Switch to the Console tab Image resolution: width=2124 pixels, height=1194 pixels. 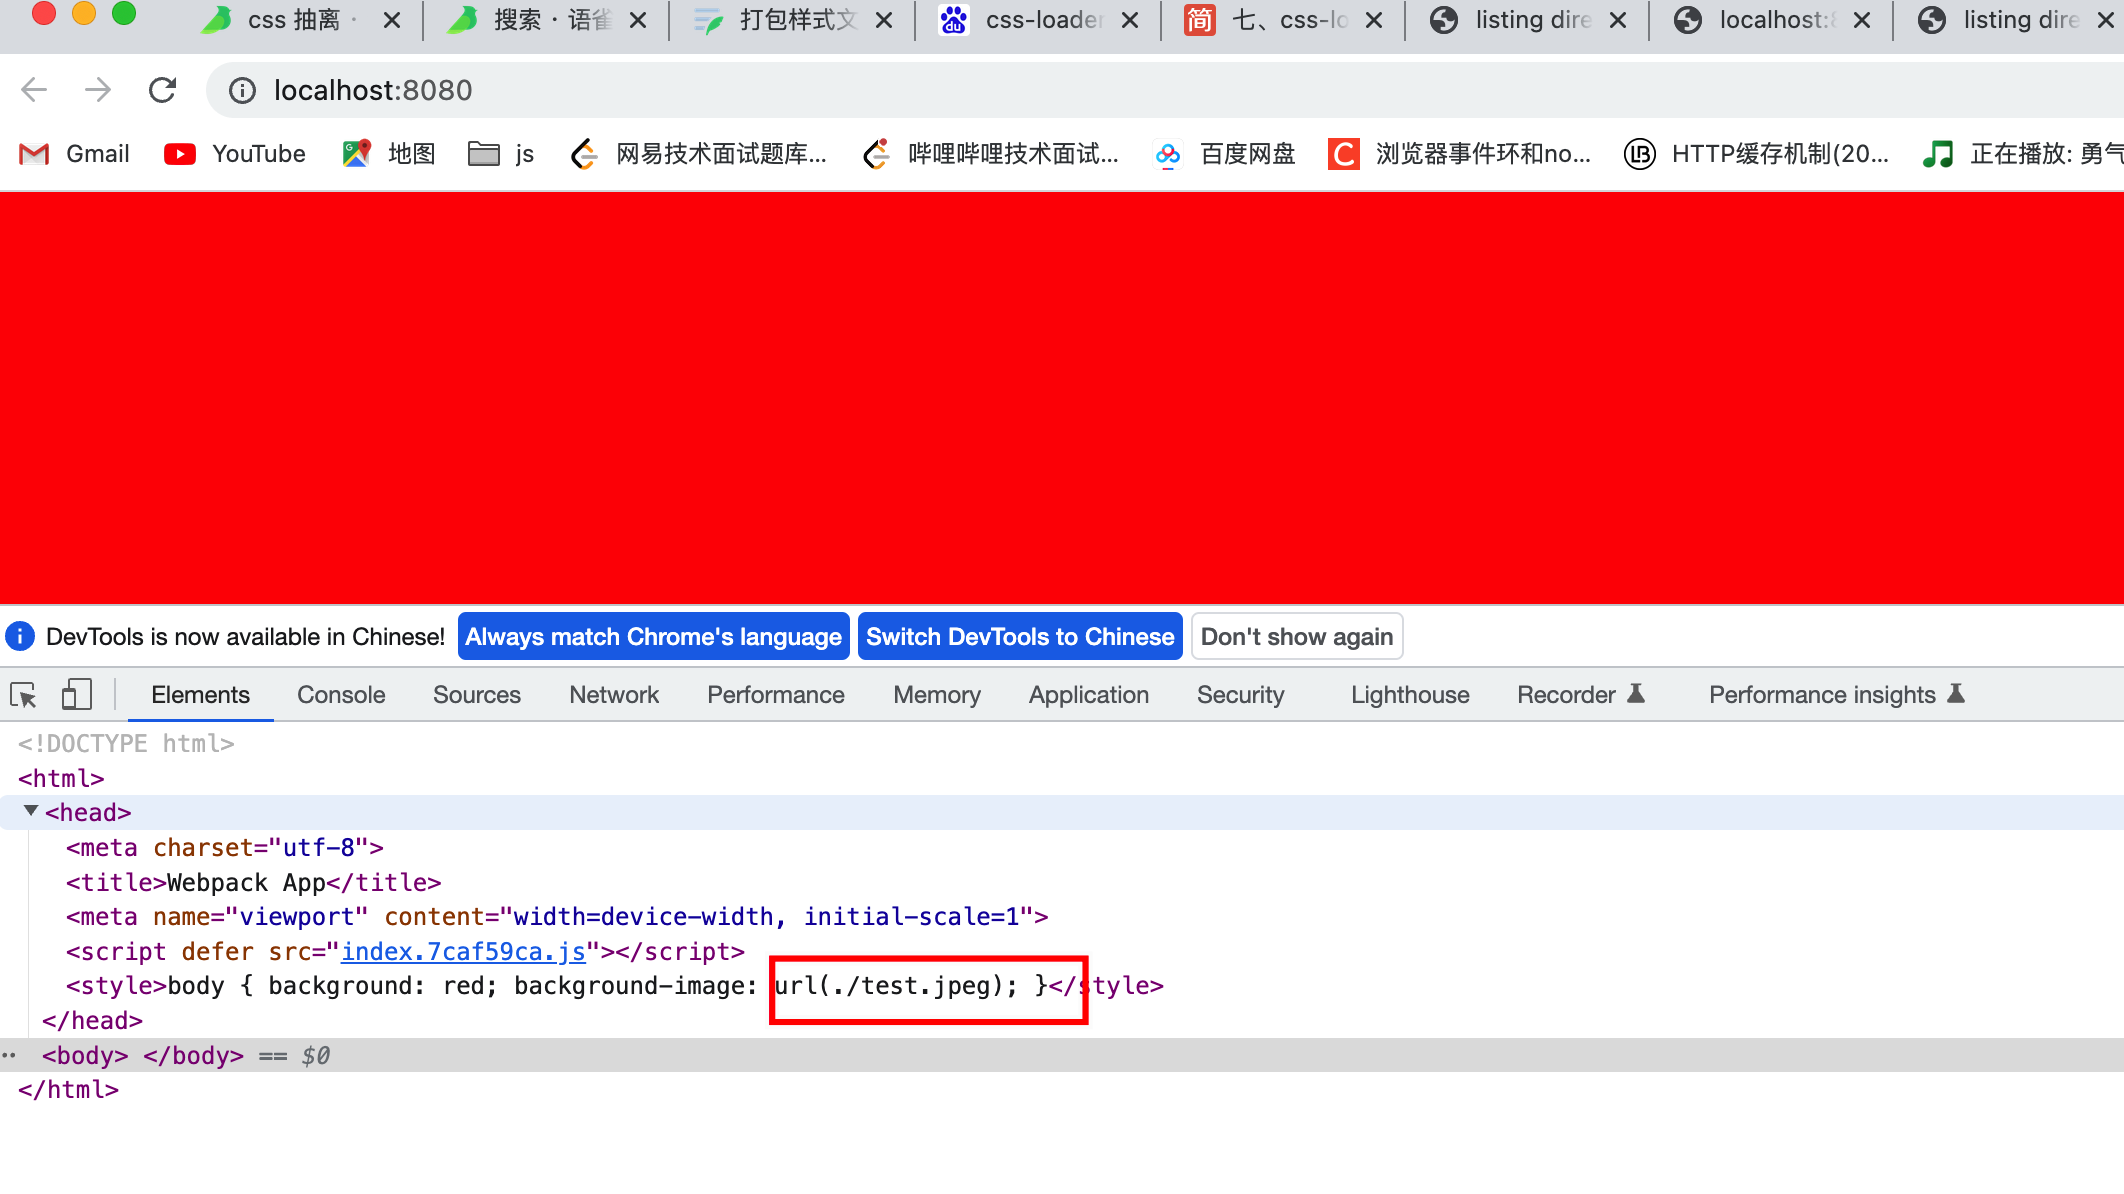point(341,695)
